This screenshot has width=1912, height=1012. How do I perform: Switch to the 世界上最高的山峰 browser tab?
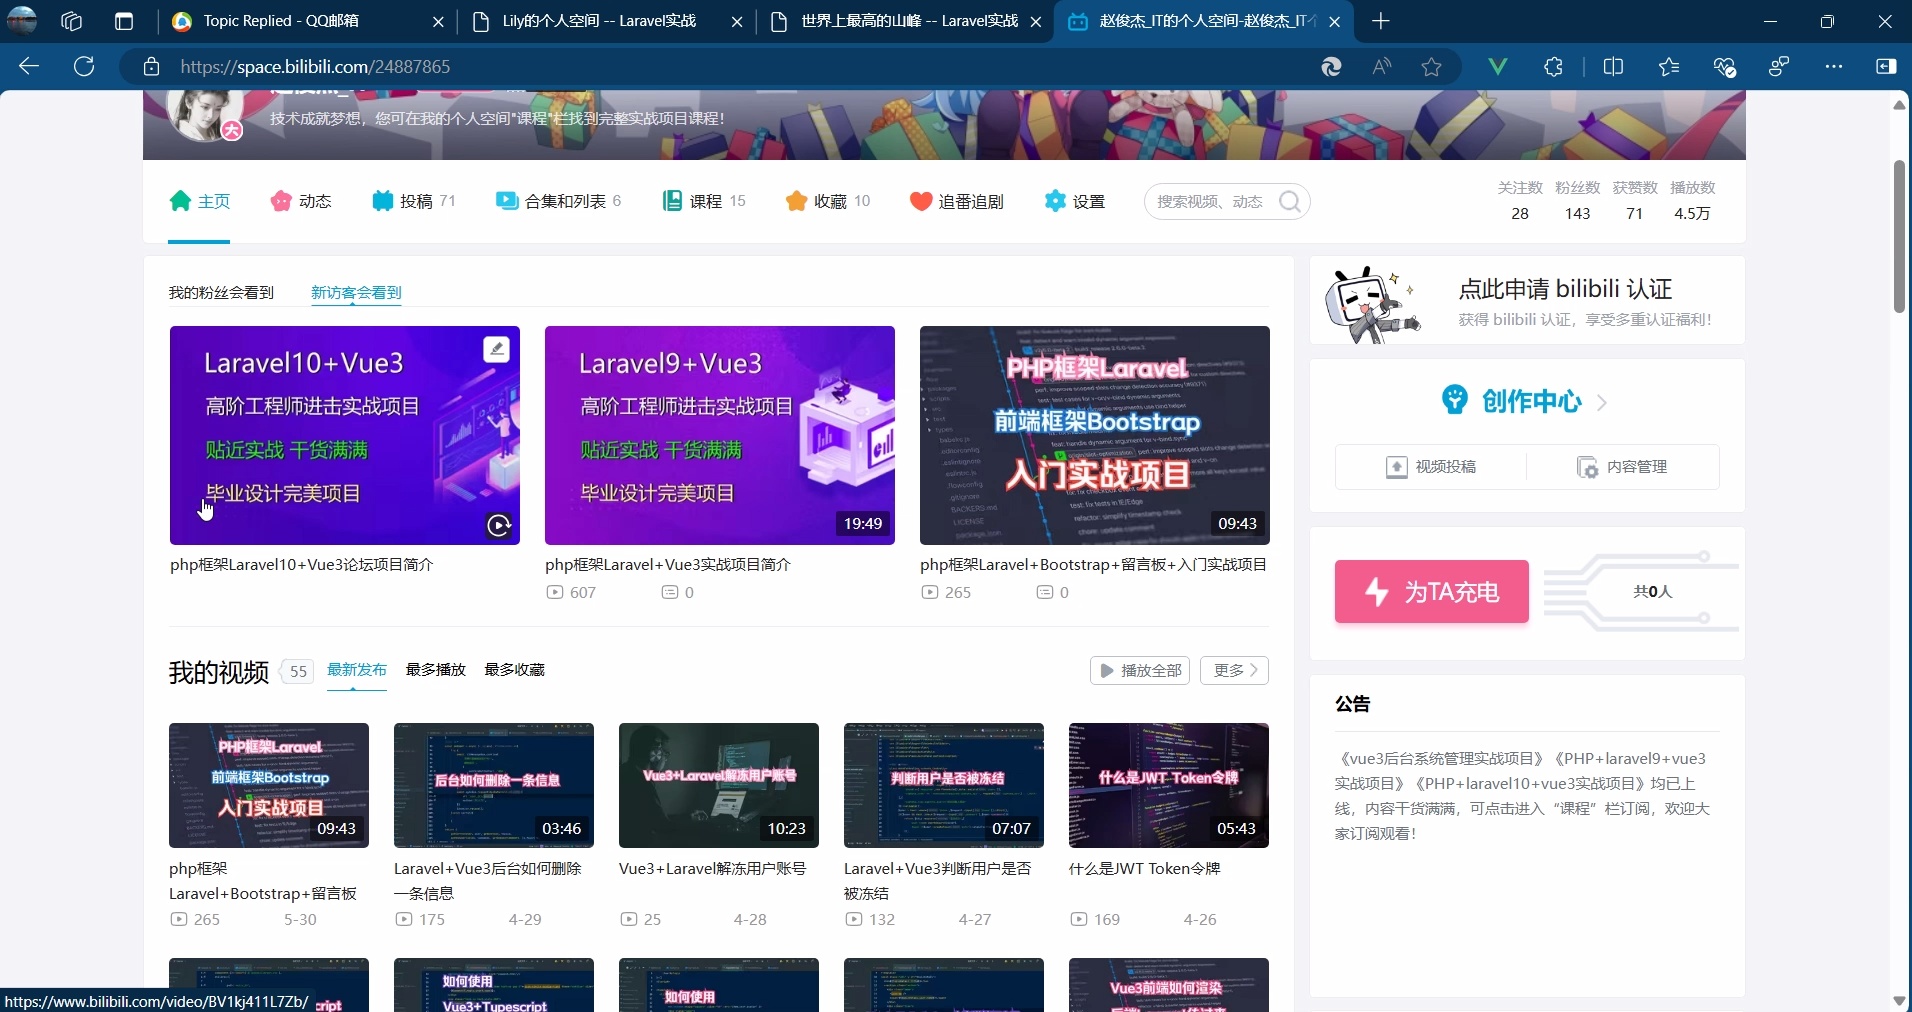tap(900, 21)
